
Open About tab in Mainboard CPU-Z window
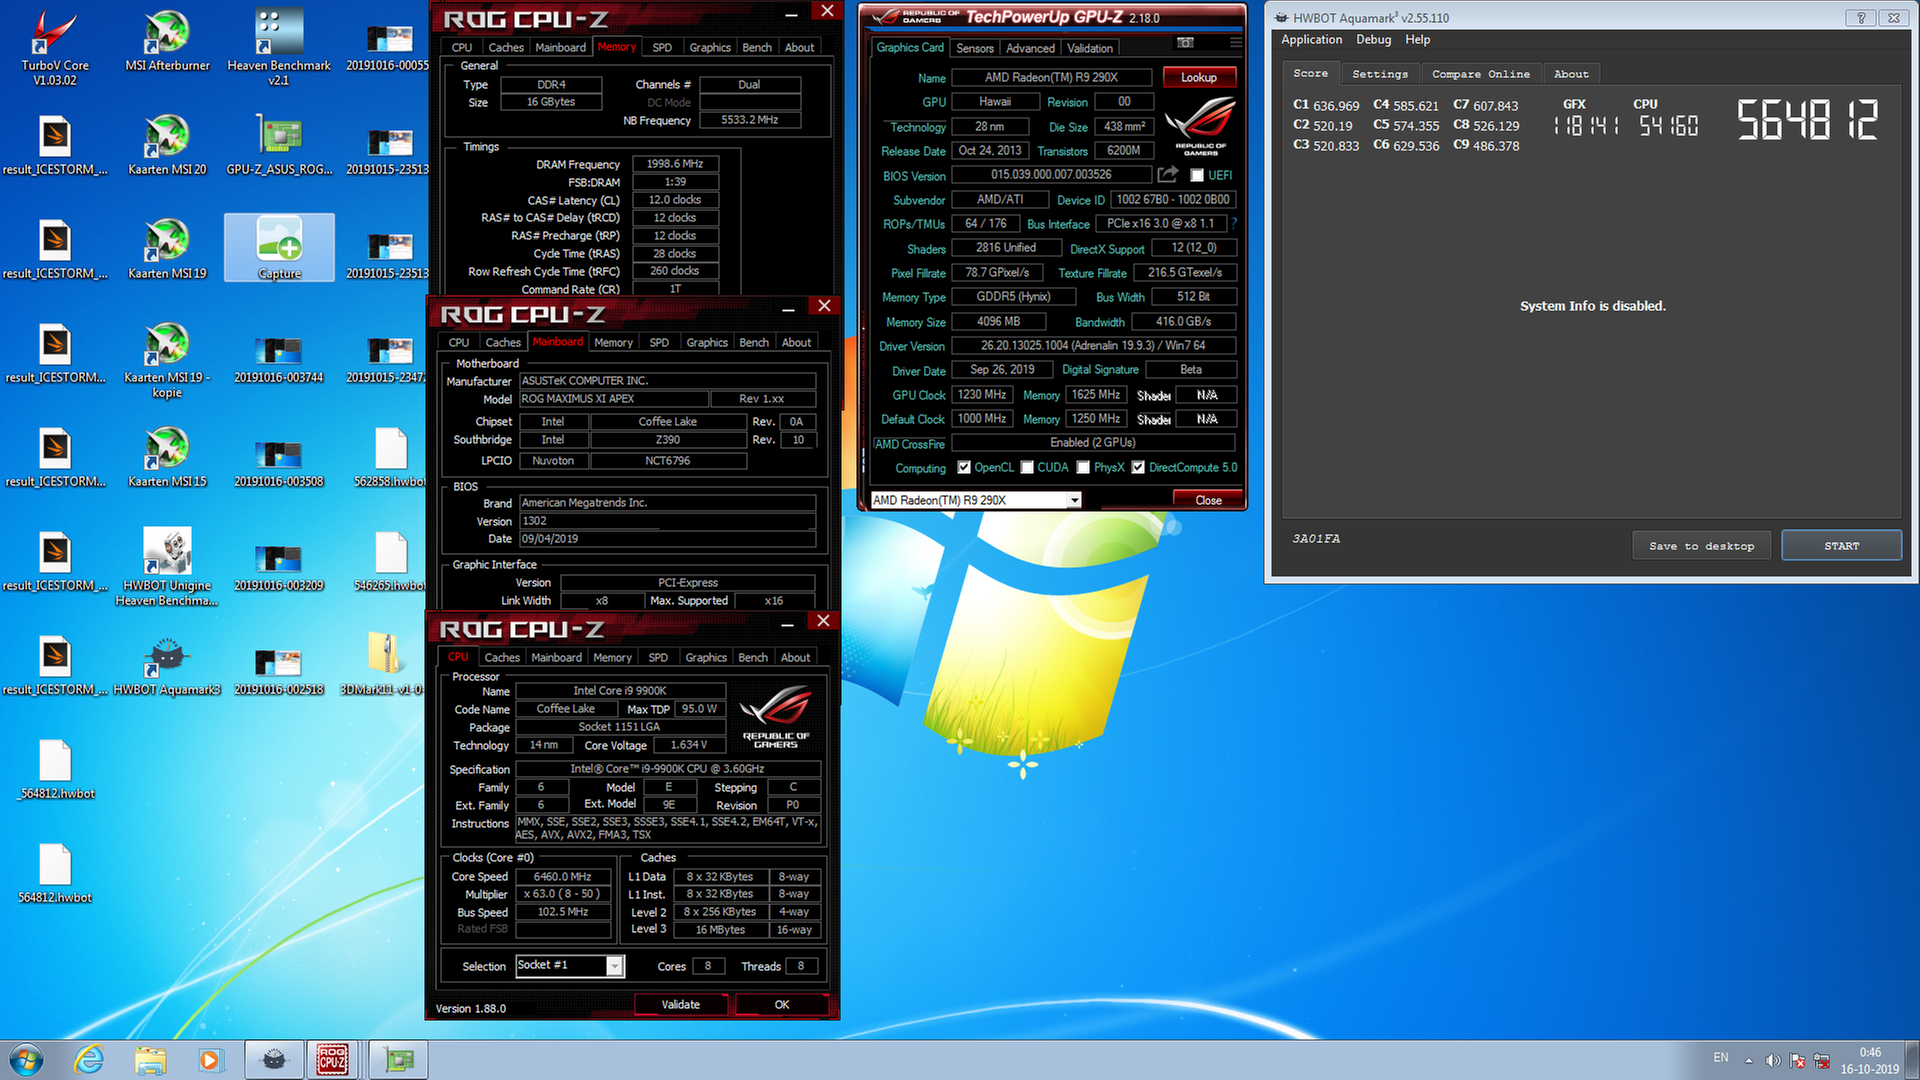(796, 342)
